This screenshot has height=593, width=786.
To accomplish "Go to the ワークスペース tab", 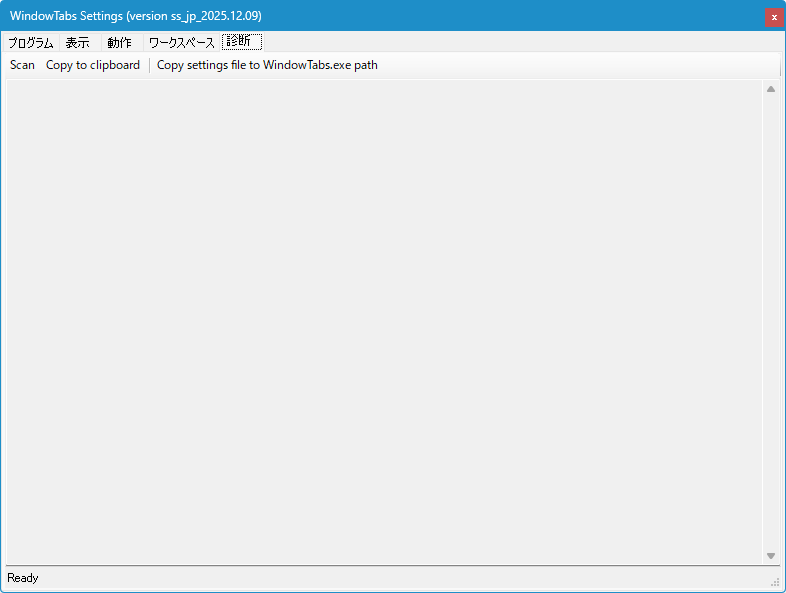I will (x=181, y=43).
